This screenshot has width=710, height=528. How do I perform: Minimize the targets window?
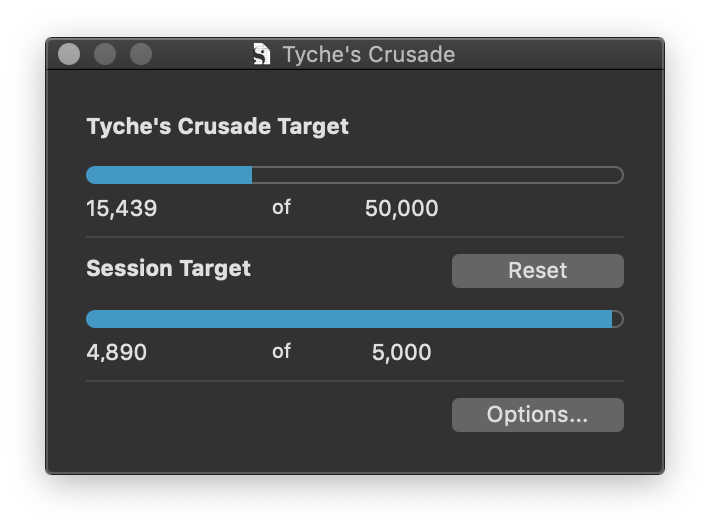click(105, 54)
